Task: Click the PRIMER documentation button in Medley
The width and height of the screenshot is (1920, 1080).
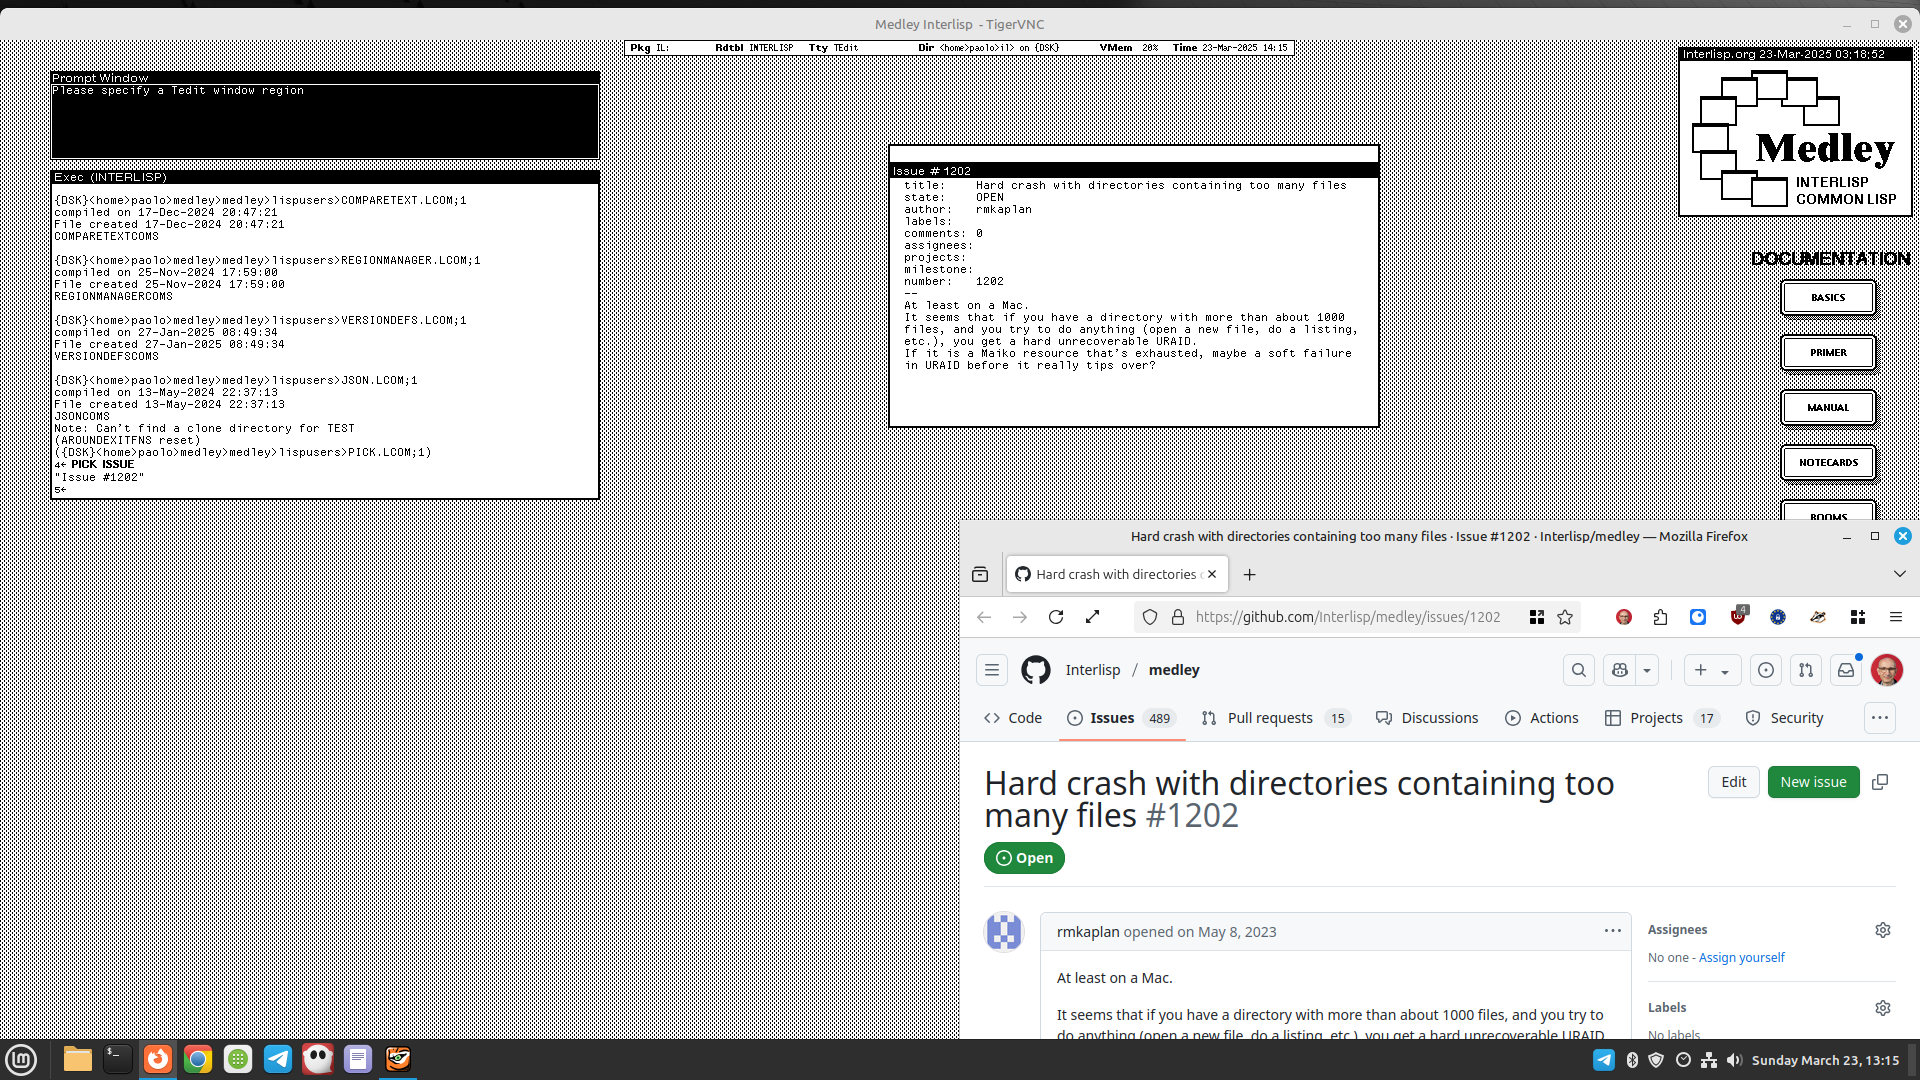Action: point(1828,353)
